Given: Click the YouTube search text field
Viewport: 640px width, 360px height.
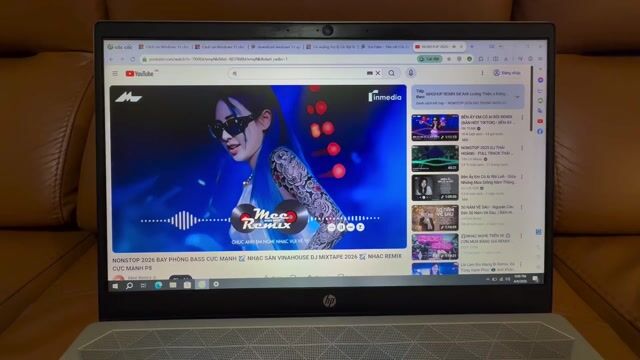Looking at the screenshot, I should pyautogui.click(x=299, y=73).
